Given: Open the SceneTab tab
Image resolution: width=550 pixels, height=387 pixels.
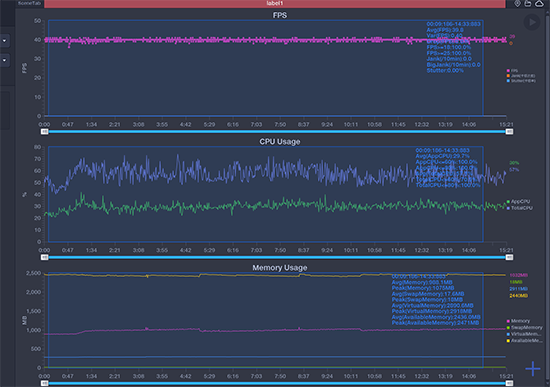Looking at the screenshot, I should click(x=29, y=4).
